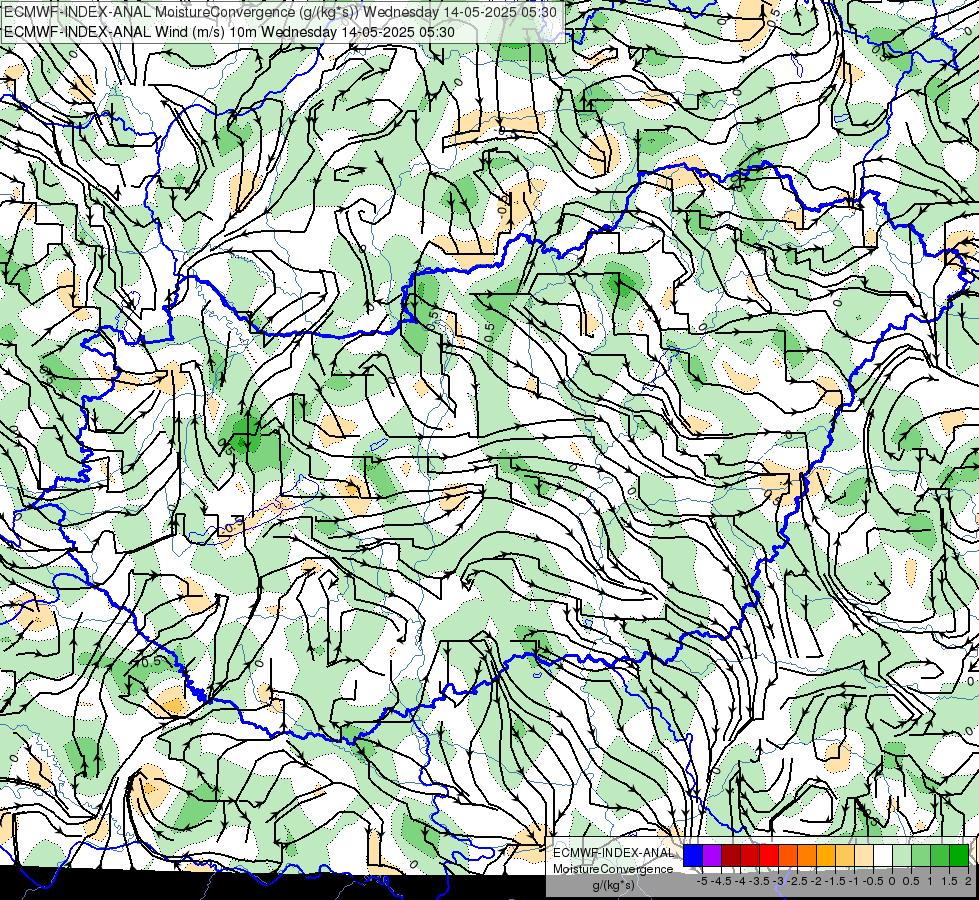Click the legend tick label 2
Image resolution: width=979 pixels, height=900 pixels.
(968, 881)
